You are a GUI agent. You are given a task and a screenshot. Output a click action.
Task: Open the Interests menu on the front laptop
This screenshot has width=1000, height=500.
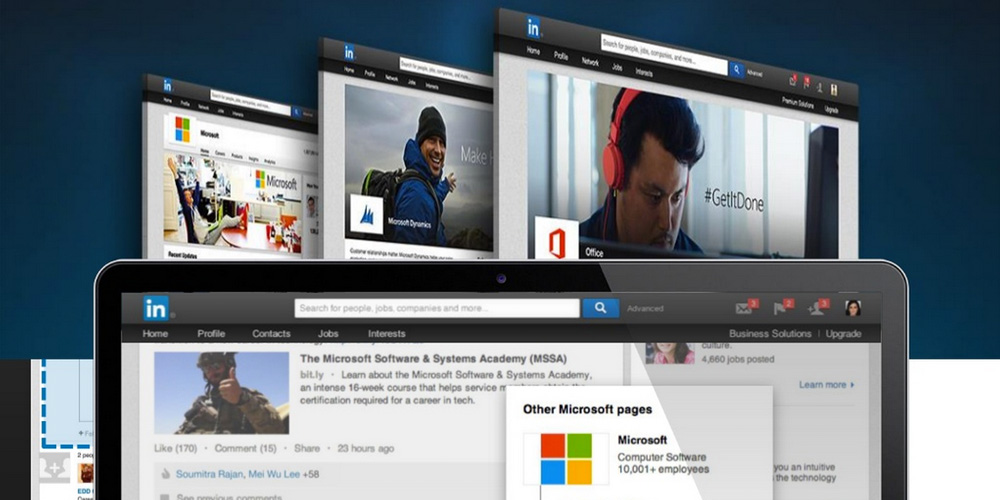tap(386, 334)
